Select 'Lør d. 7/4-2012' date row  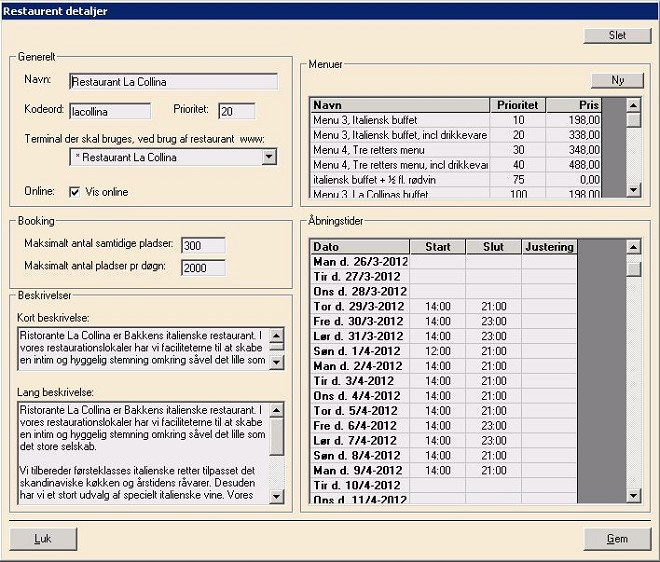click(x=444, y=441)
